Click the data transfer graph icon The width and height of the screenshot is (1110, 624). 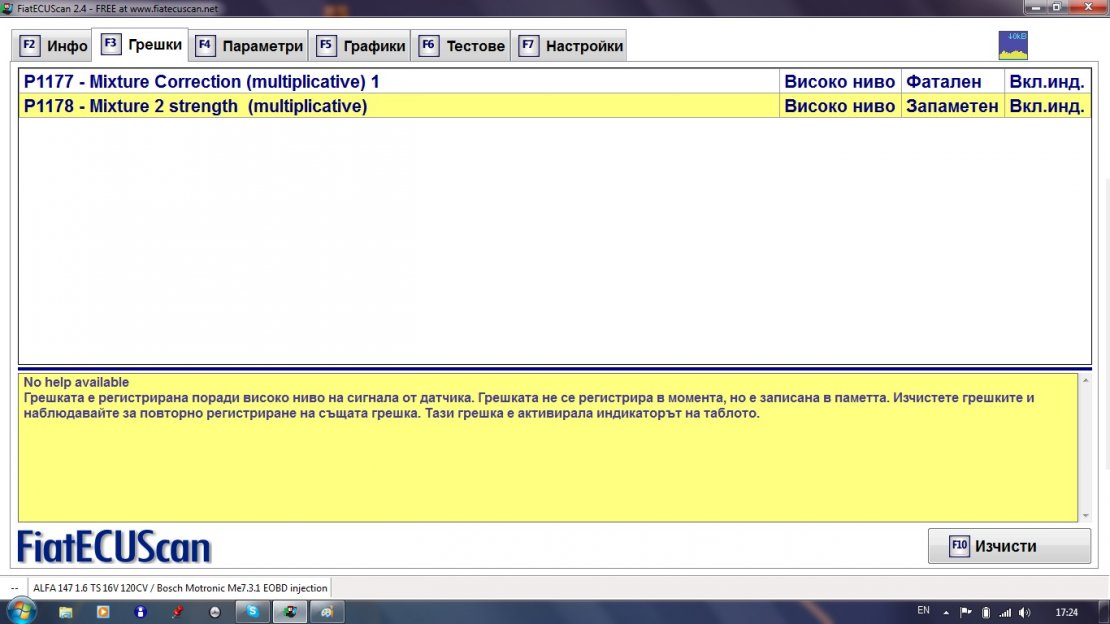point(1013,45)
